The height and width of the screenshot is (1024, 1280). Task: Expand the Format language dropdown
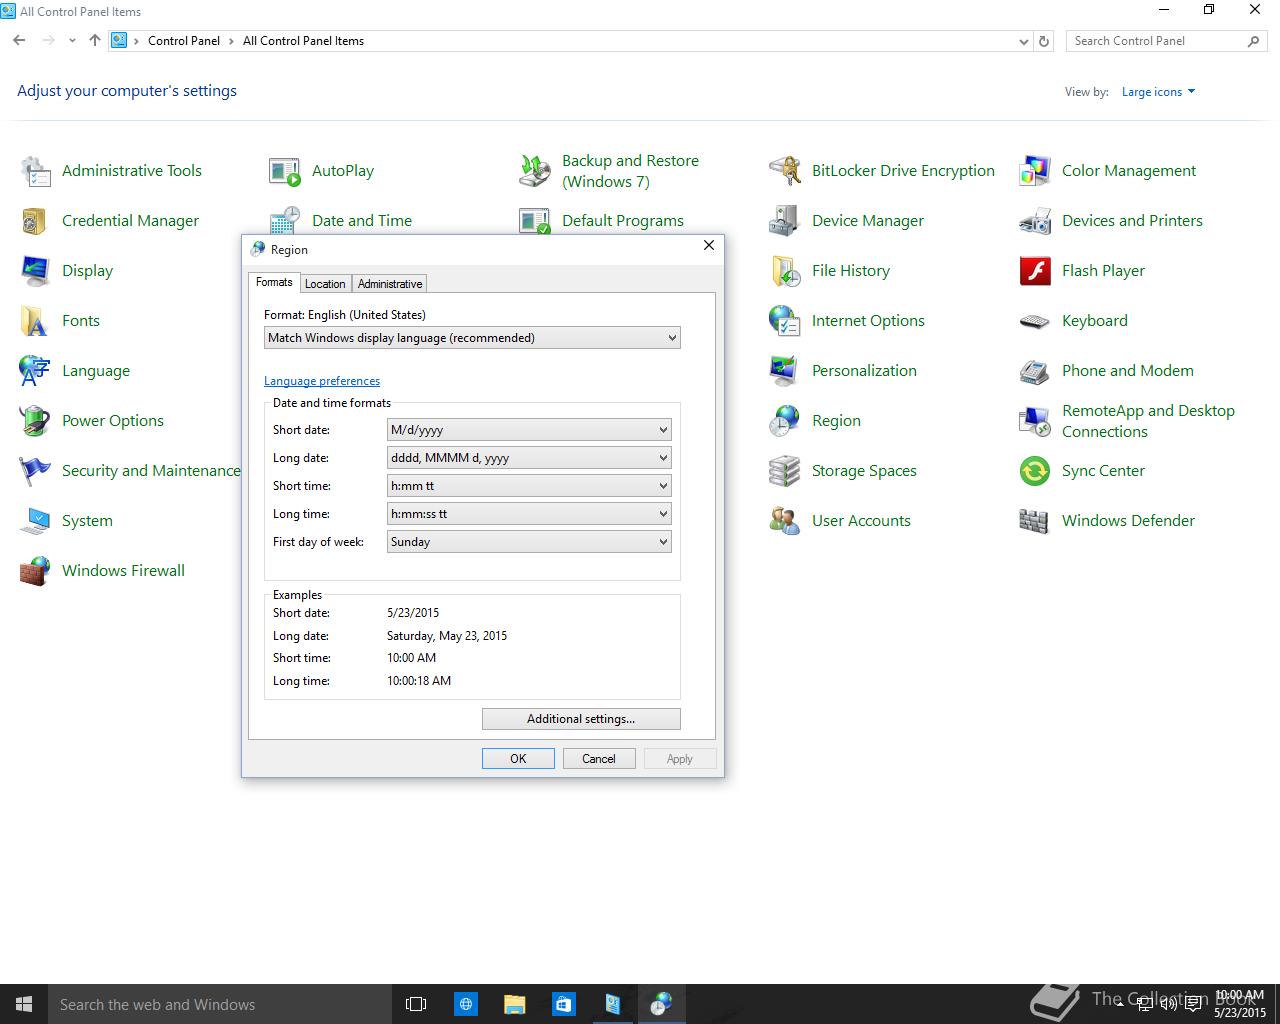click(472, 338)
